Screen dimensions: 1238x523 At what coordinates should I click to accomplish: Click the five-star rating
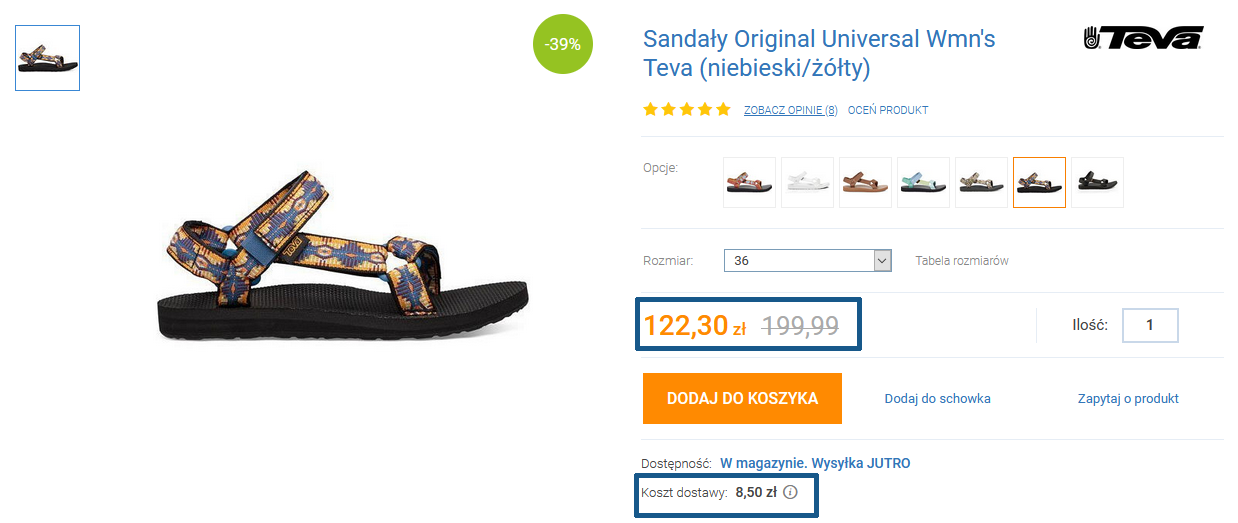coord(687,110)
